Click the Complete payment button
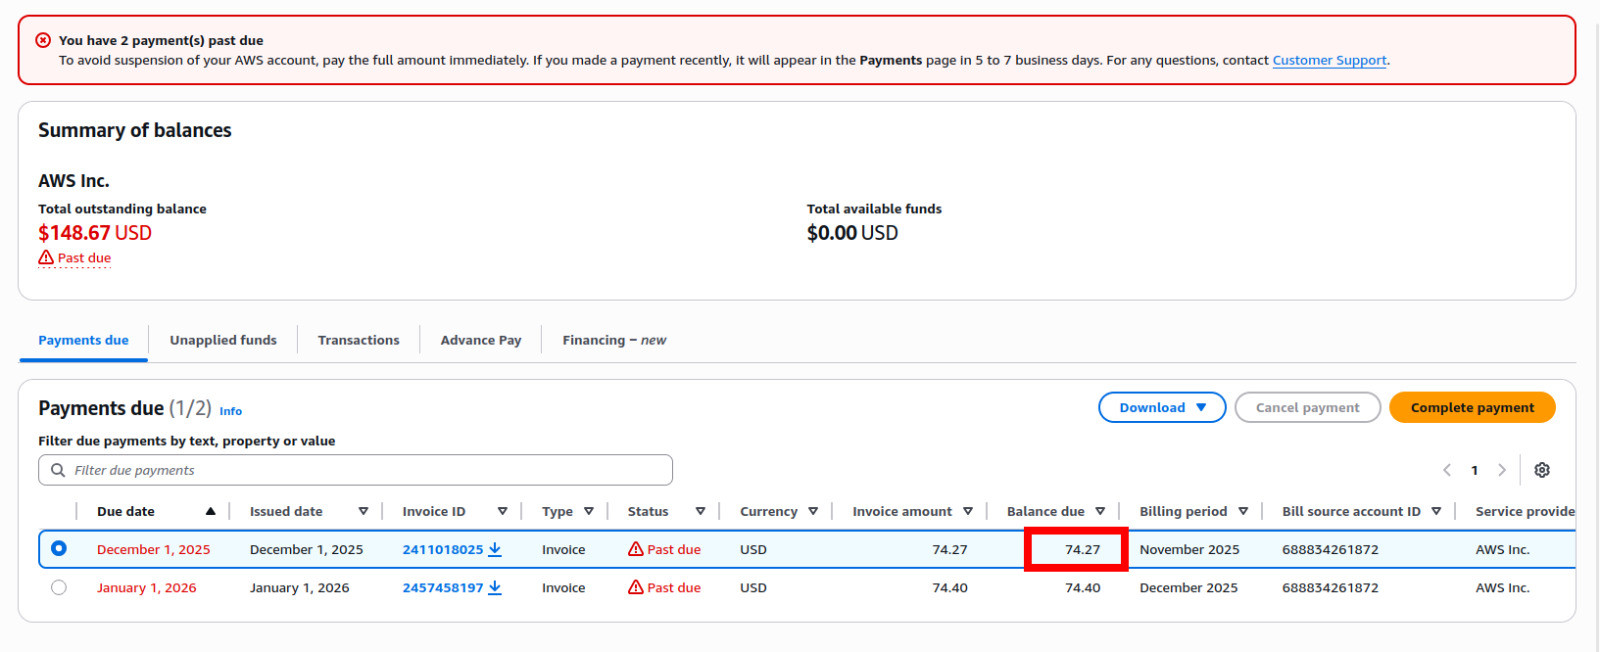This screenshot has width=1600, height=652. 1472,408
